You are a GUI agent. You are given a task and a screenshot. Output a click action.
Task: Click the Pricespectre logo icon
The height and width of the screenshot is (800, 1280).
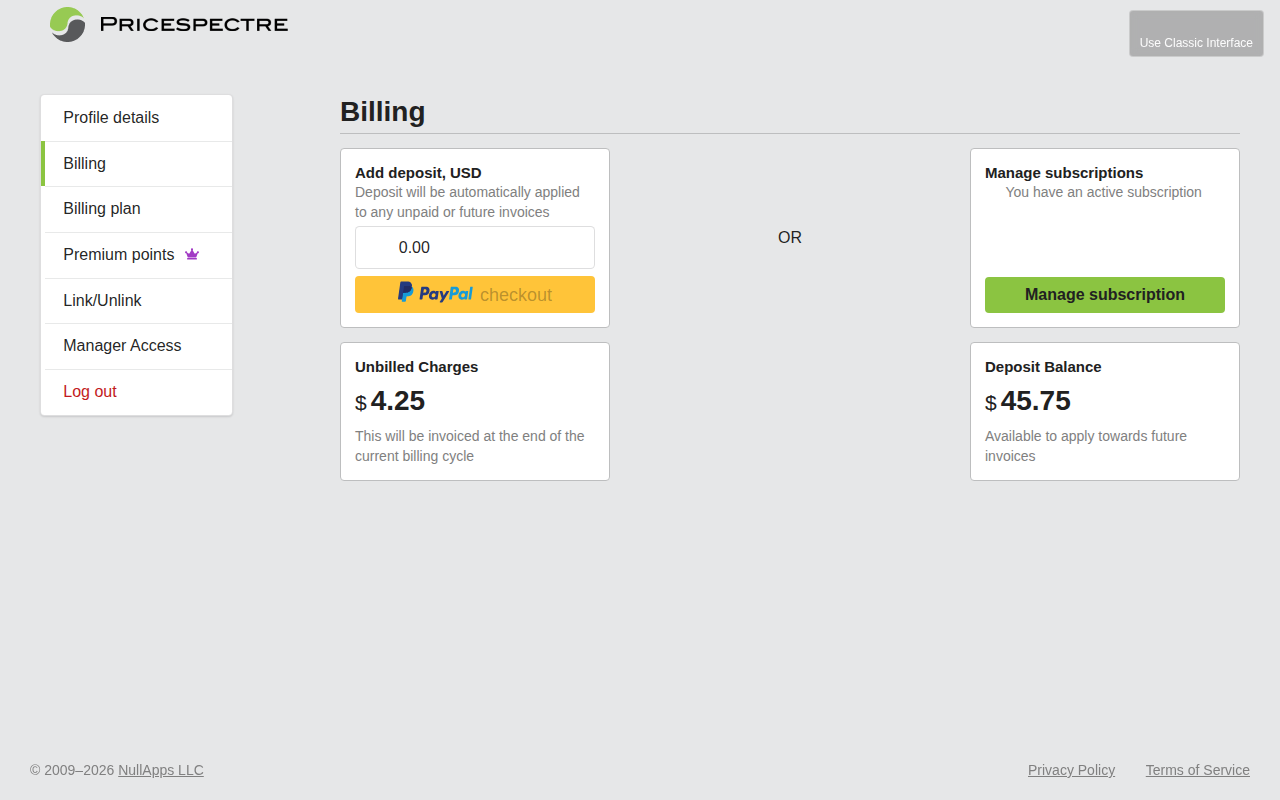click(x=66, y=24)
